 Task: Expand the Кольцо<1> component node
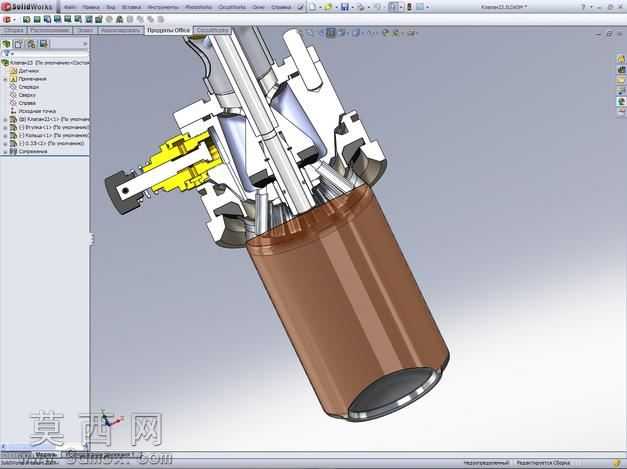click(5, 135)
